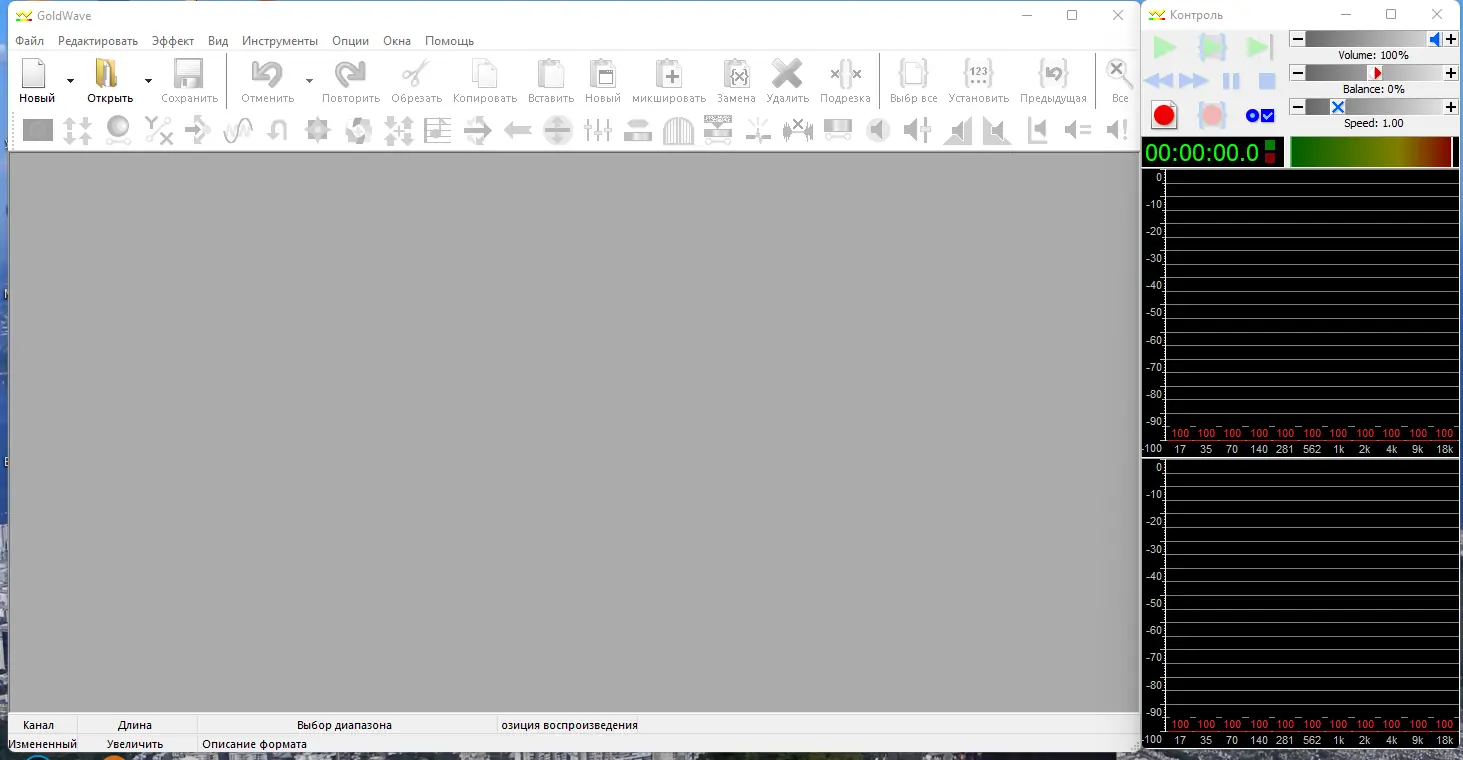Click the fast forward button in Контроль
Viewport: 1463px width, 760px height.
(x=1194, y=81)
